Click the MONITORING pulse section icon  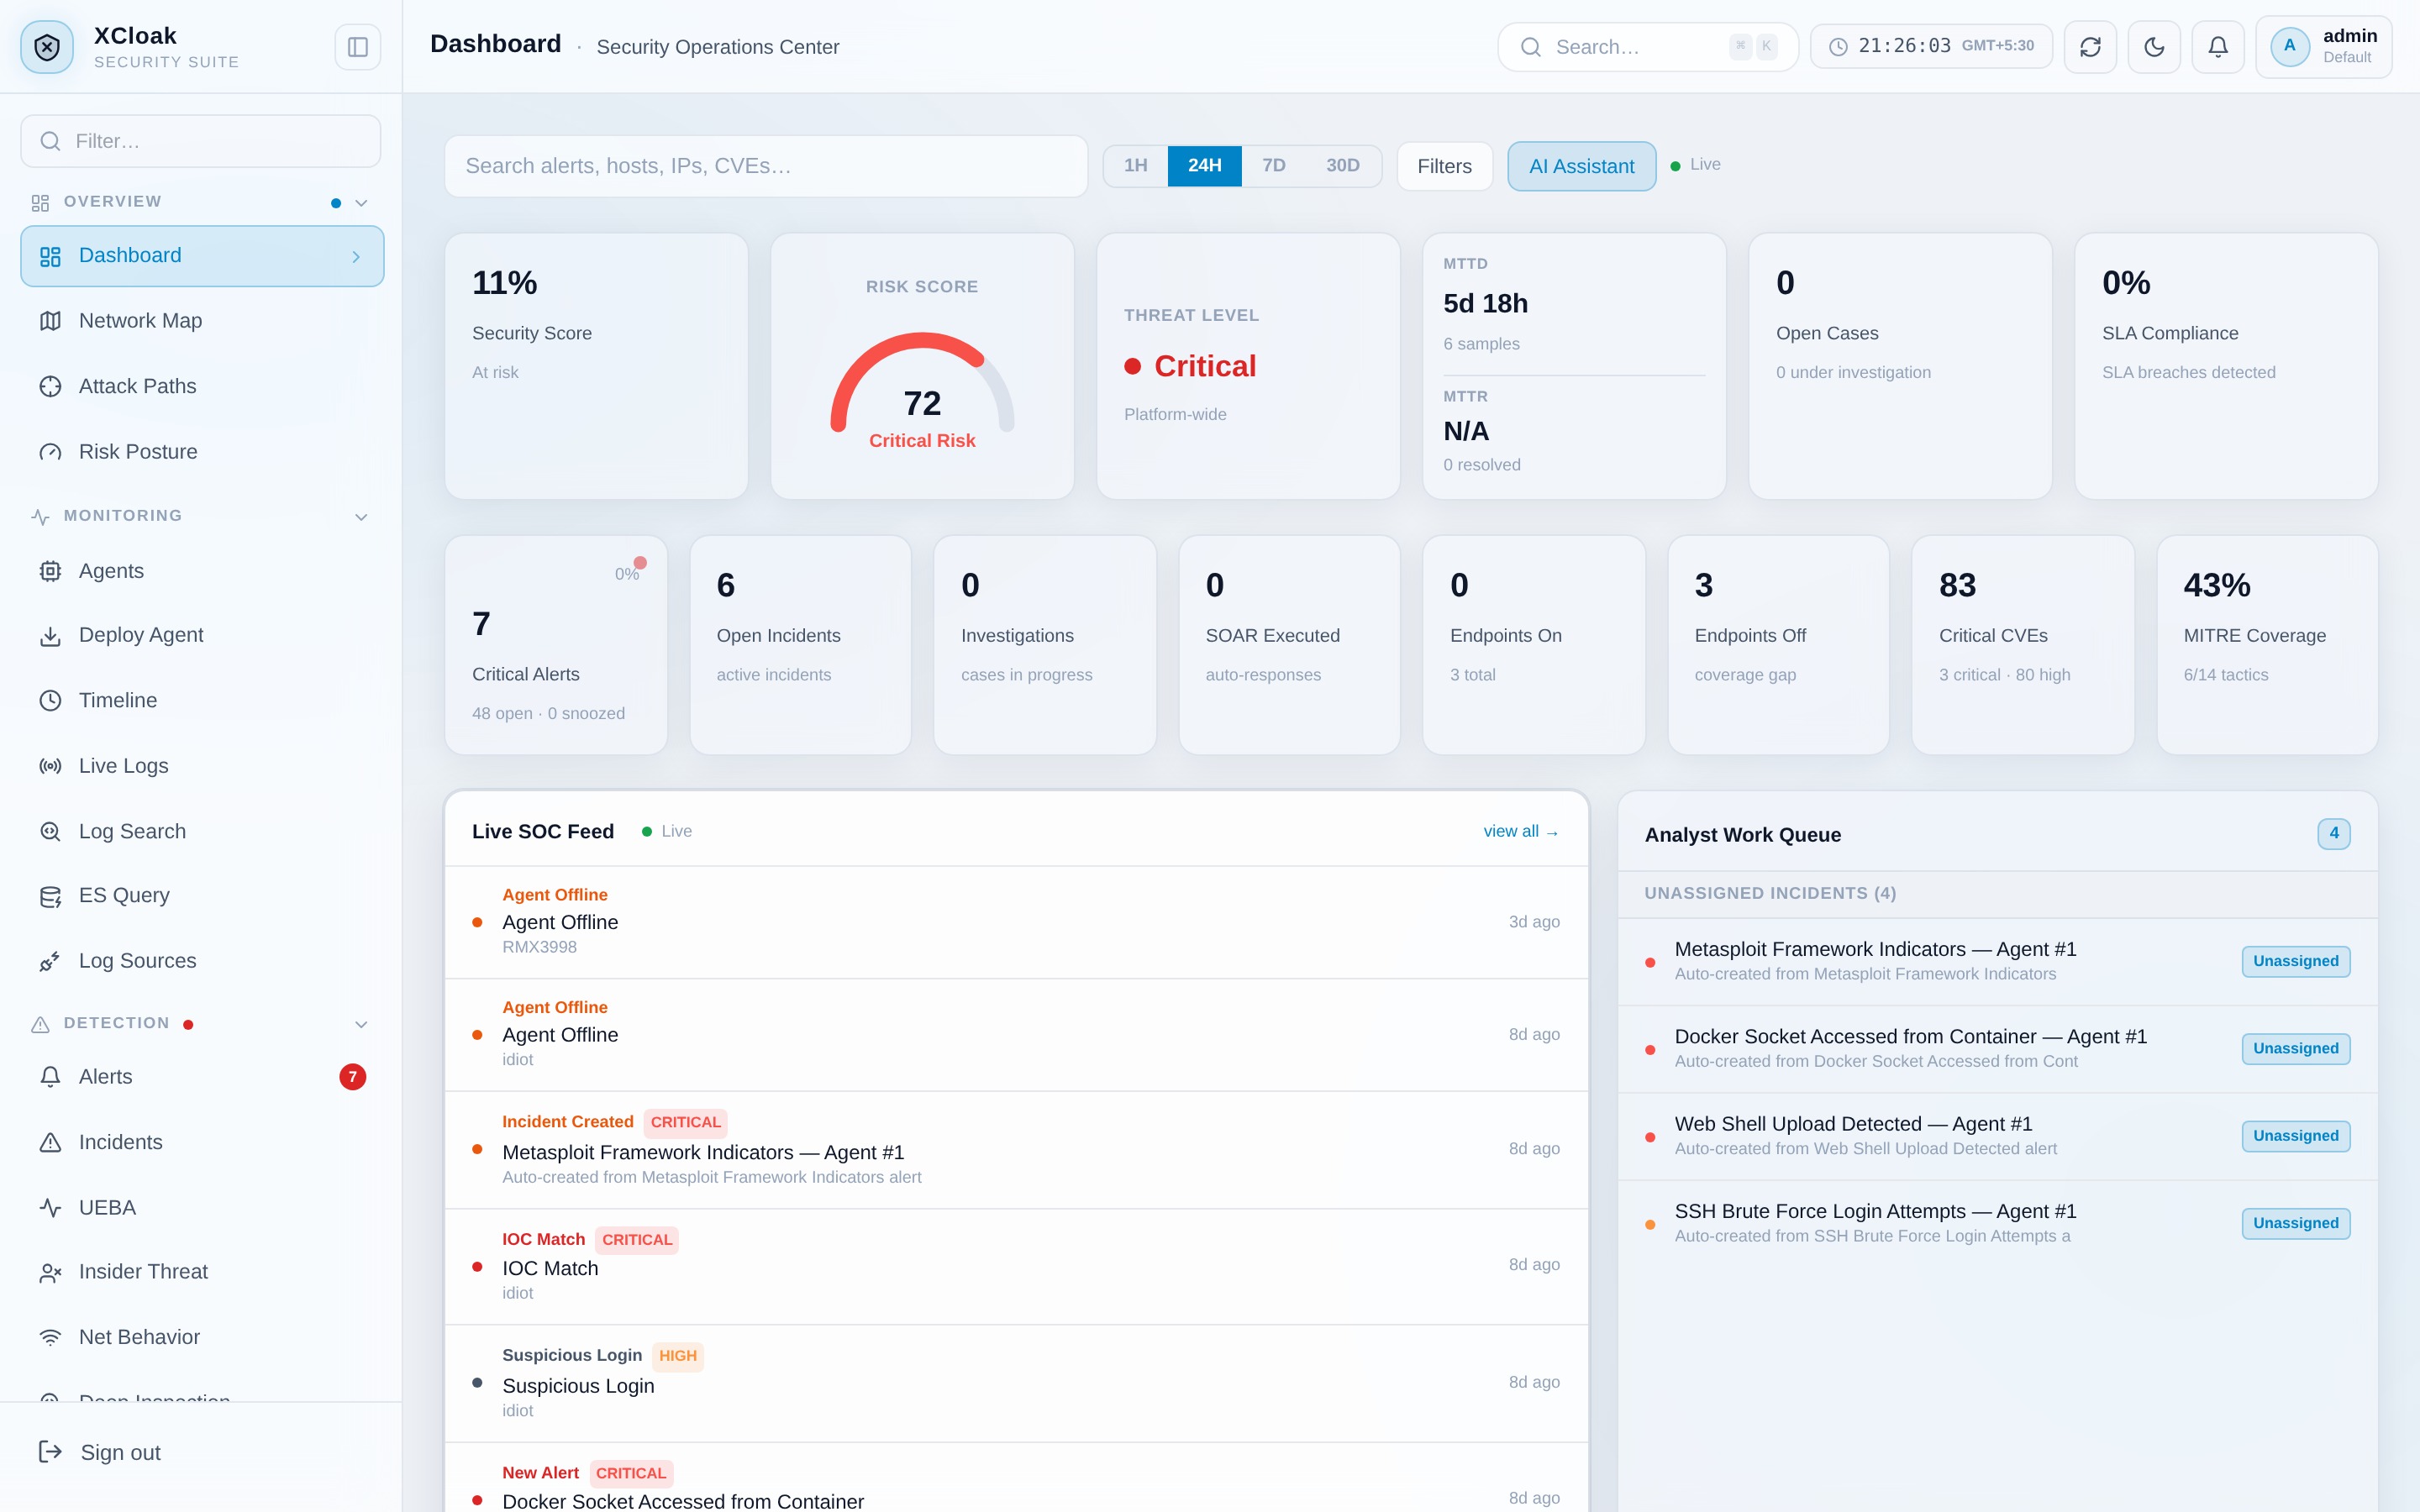pos(40,517)
